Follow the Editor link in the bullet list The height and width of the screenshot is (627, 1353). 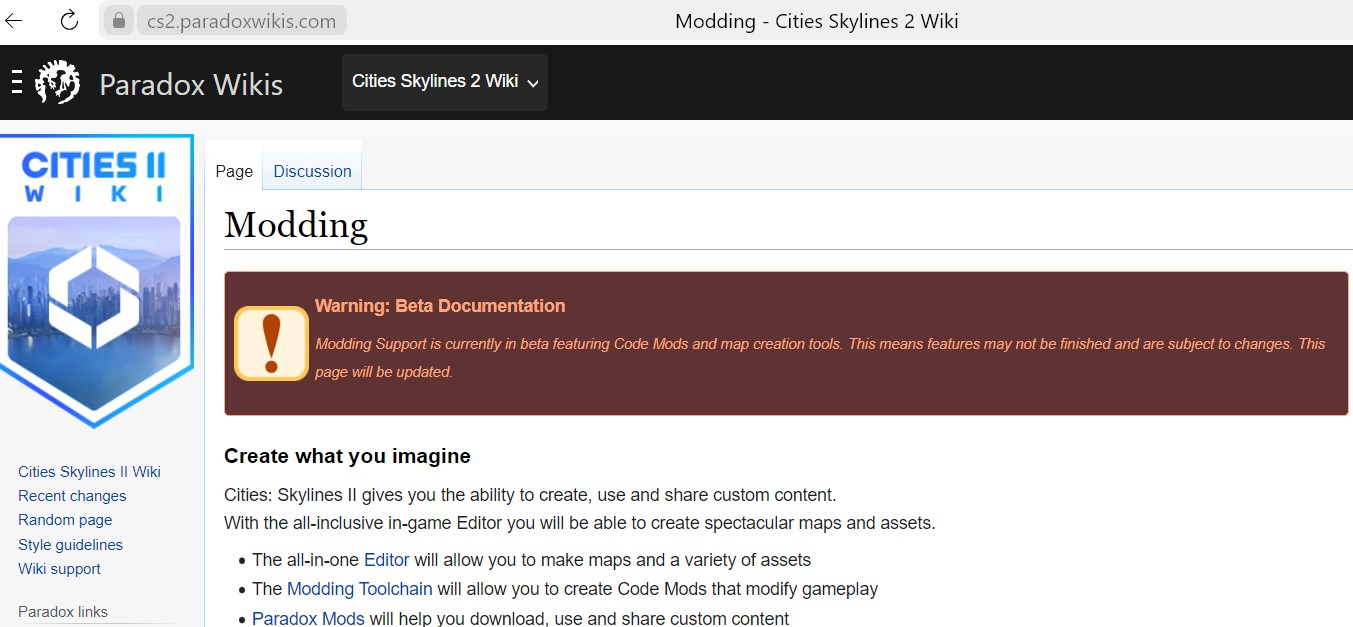click(386, 560)
